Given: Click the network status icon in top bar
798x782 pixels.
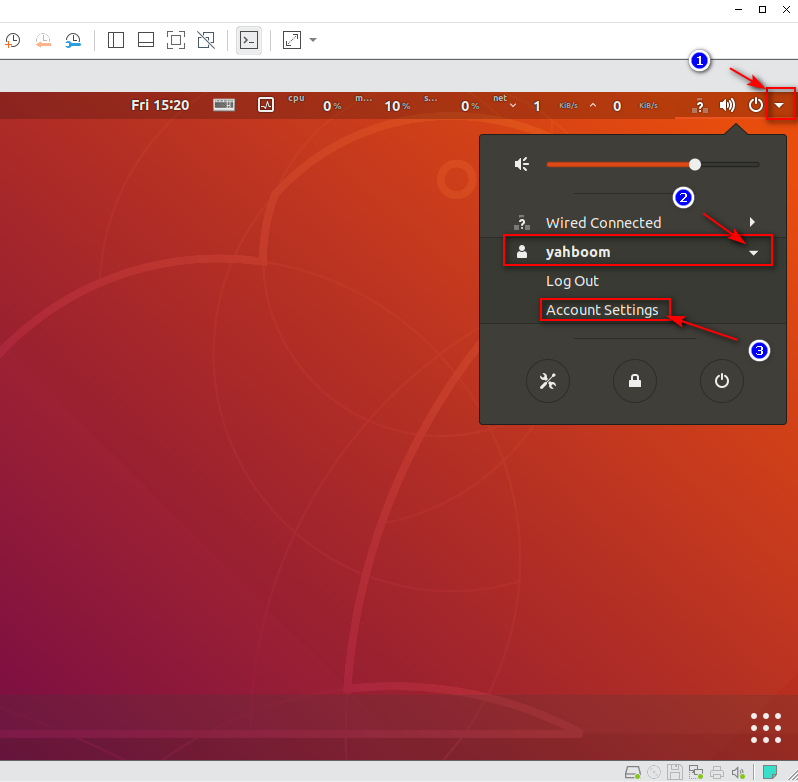Looking at the screenshot, I should (x=700, y=106).
